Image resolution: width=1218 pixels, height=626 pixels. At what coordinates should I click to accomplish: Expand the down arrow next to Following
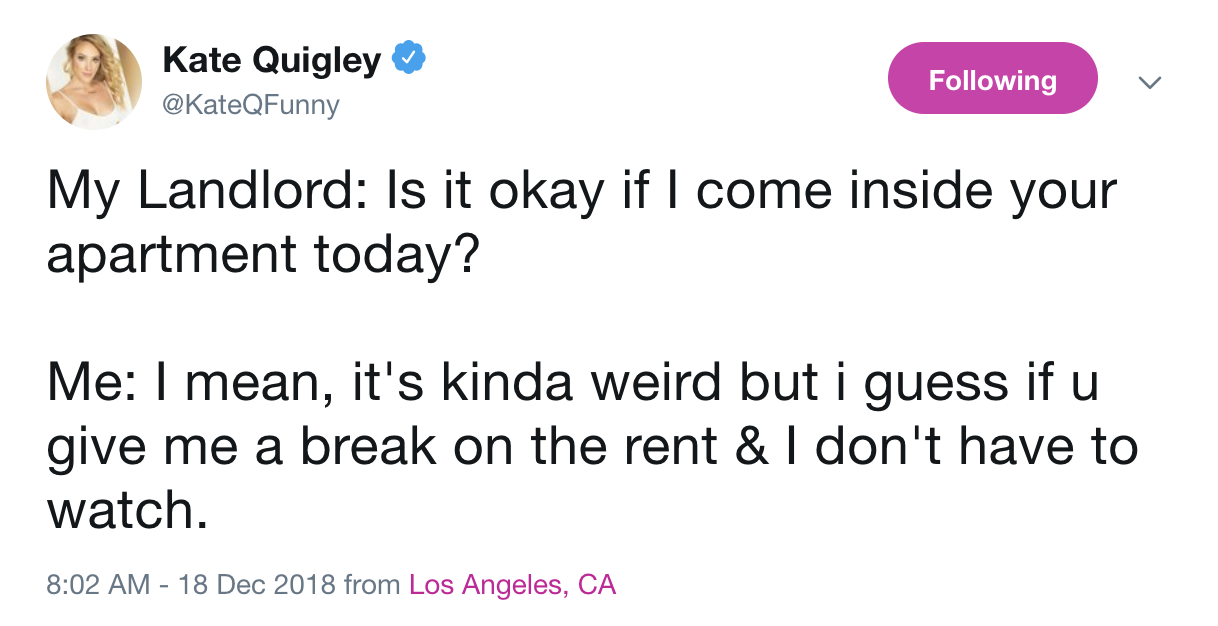click(1150, 82)
